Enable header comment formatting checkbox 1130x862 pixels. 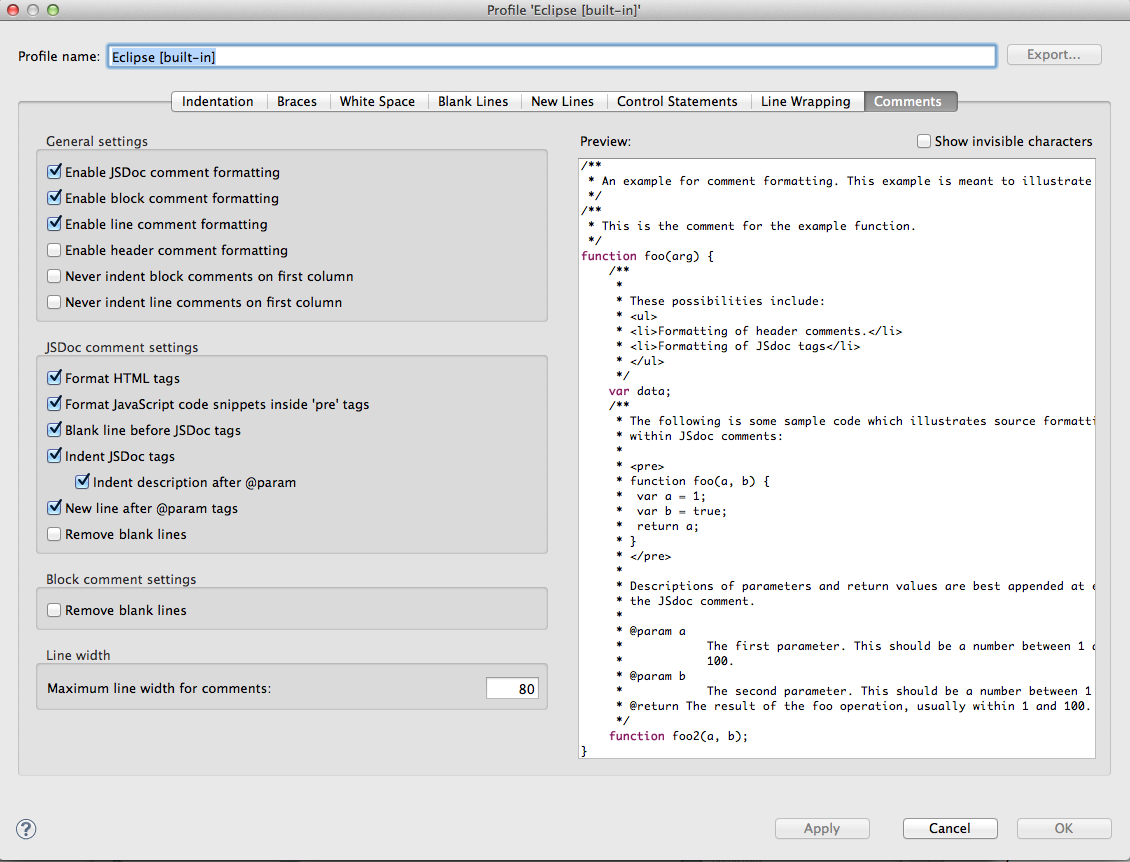(55, 250)
